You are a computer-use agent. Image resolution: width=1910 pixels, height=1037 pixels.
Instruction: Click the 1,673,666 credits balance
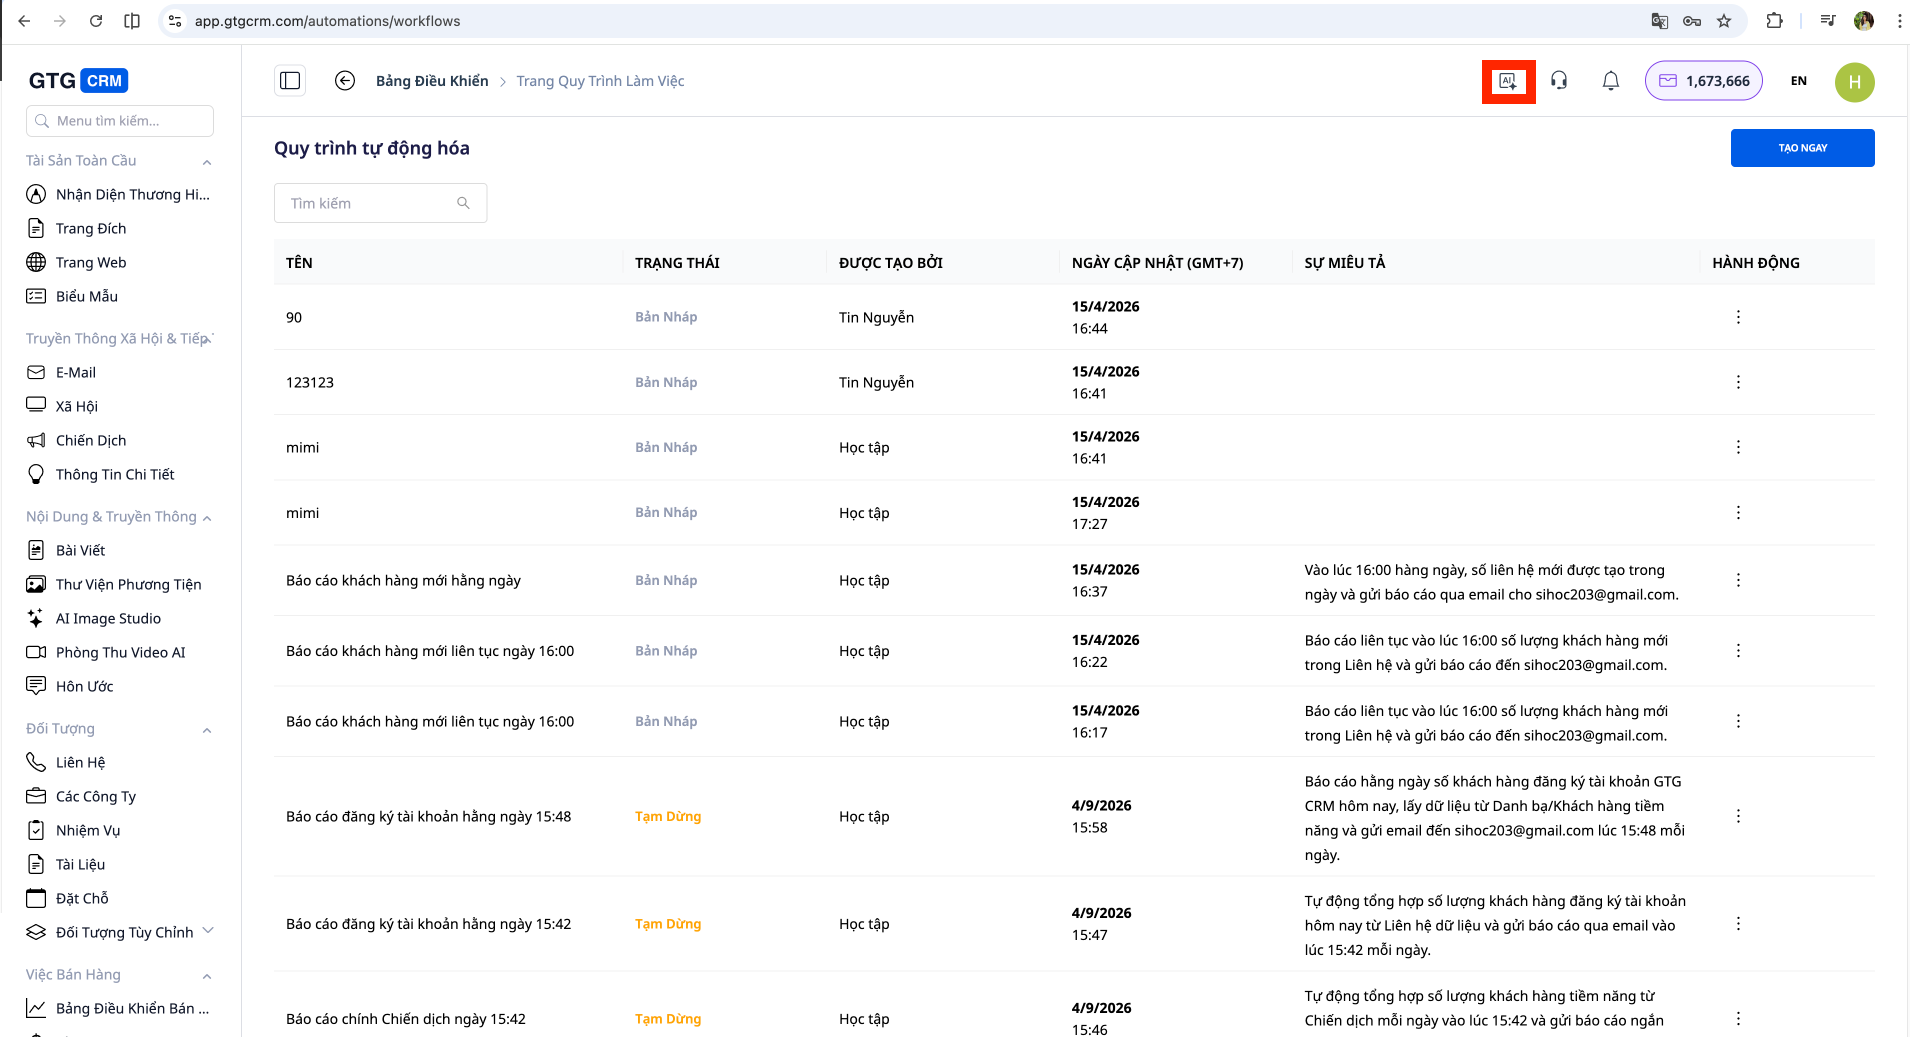coord(1704,81)
